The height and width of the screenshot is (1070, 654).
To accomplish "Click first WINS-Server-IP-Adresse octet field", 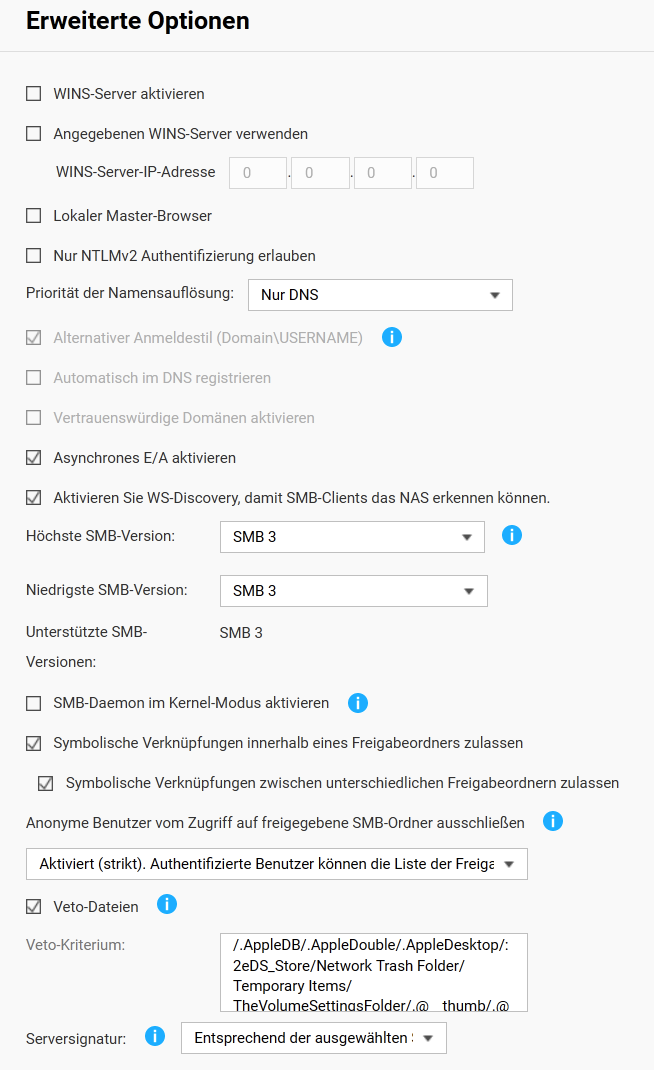I will point(258,173).
